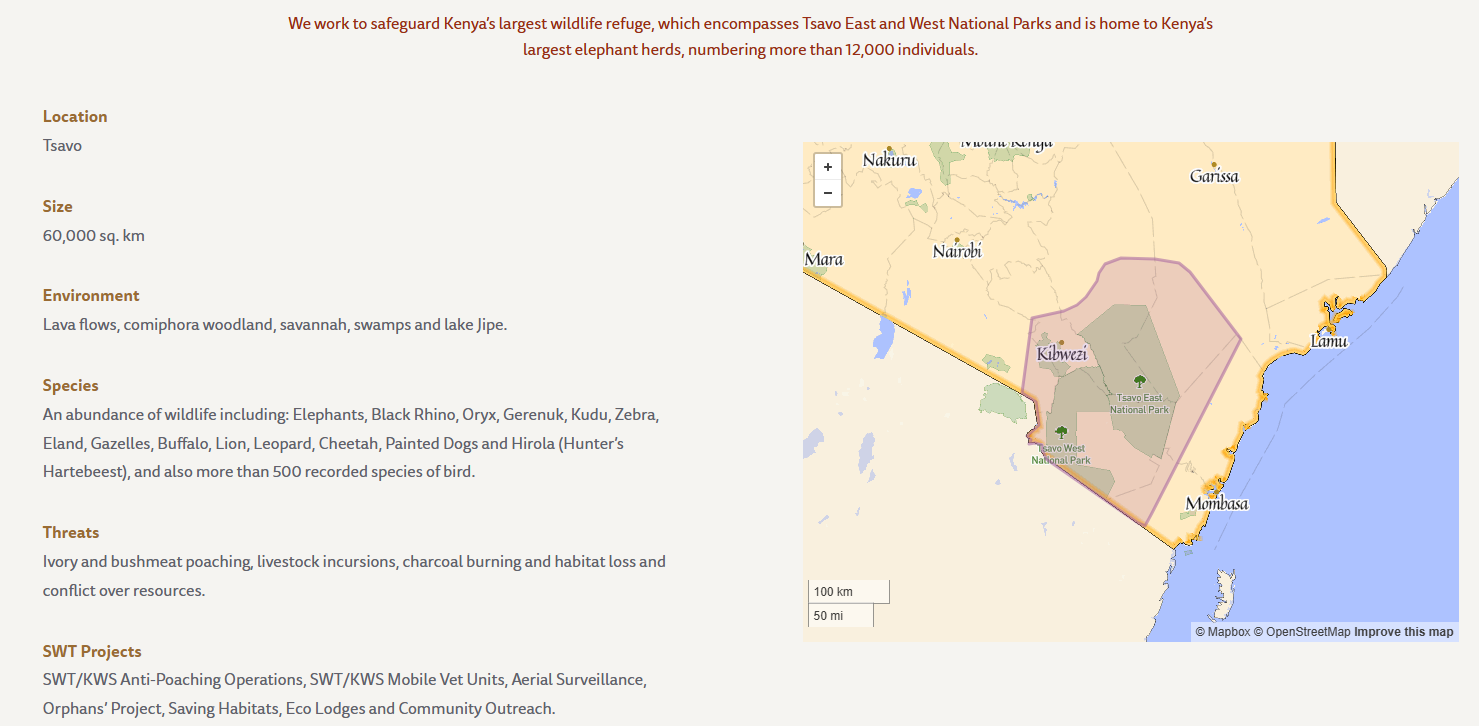Click the Tsavo East National Park tree icon
Screen dimensions: 1479x726
(x=1139, y=381)
